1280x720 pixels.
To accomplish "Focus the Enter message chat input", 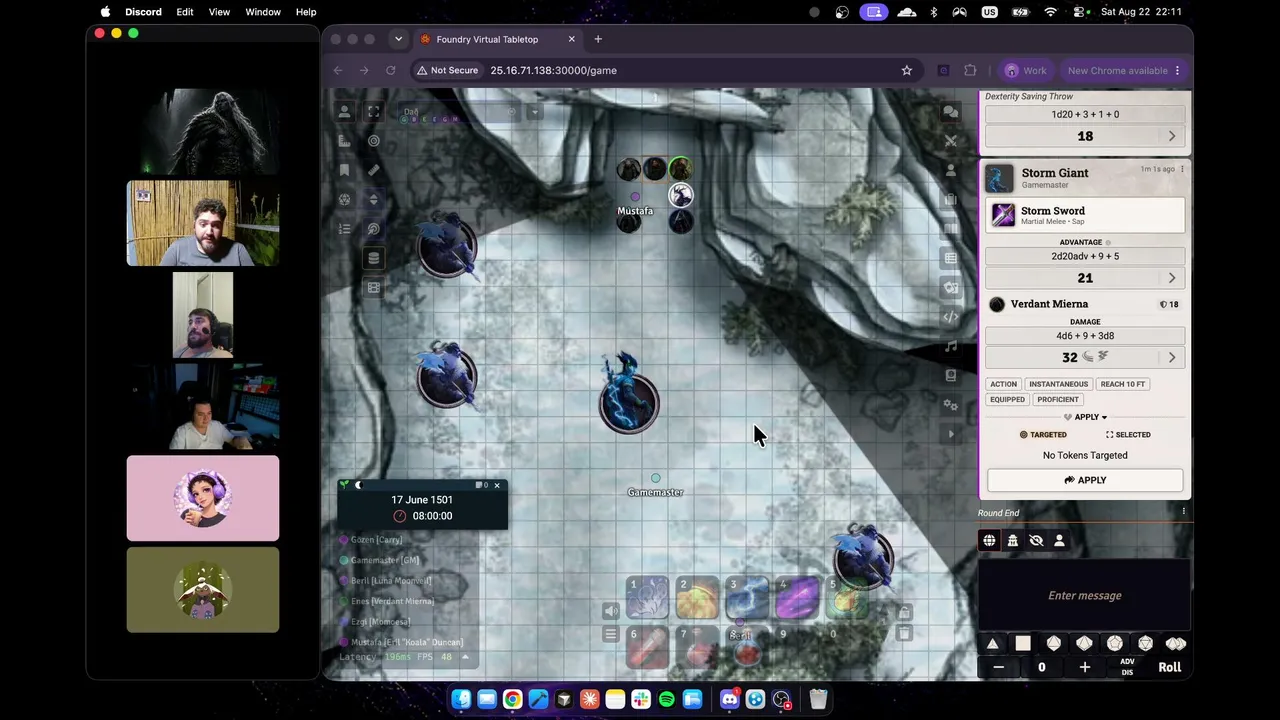I will pos(1085,596).
